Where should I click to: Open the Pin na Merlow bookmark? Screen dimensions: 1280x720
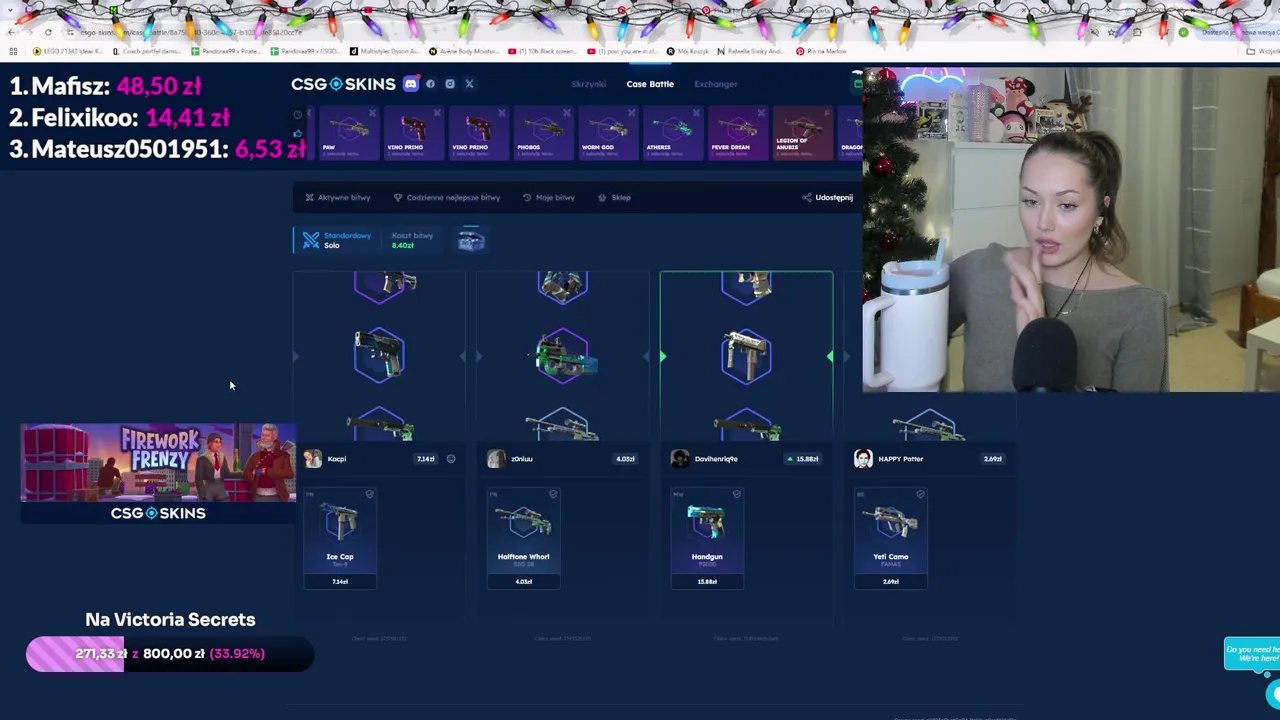pos(822,51)
